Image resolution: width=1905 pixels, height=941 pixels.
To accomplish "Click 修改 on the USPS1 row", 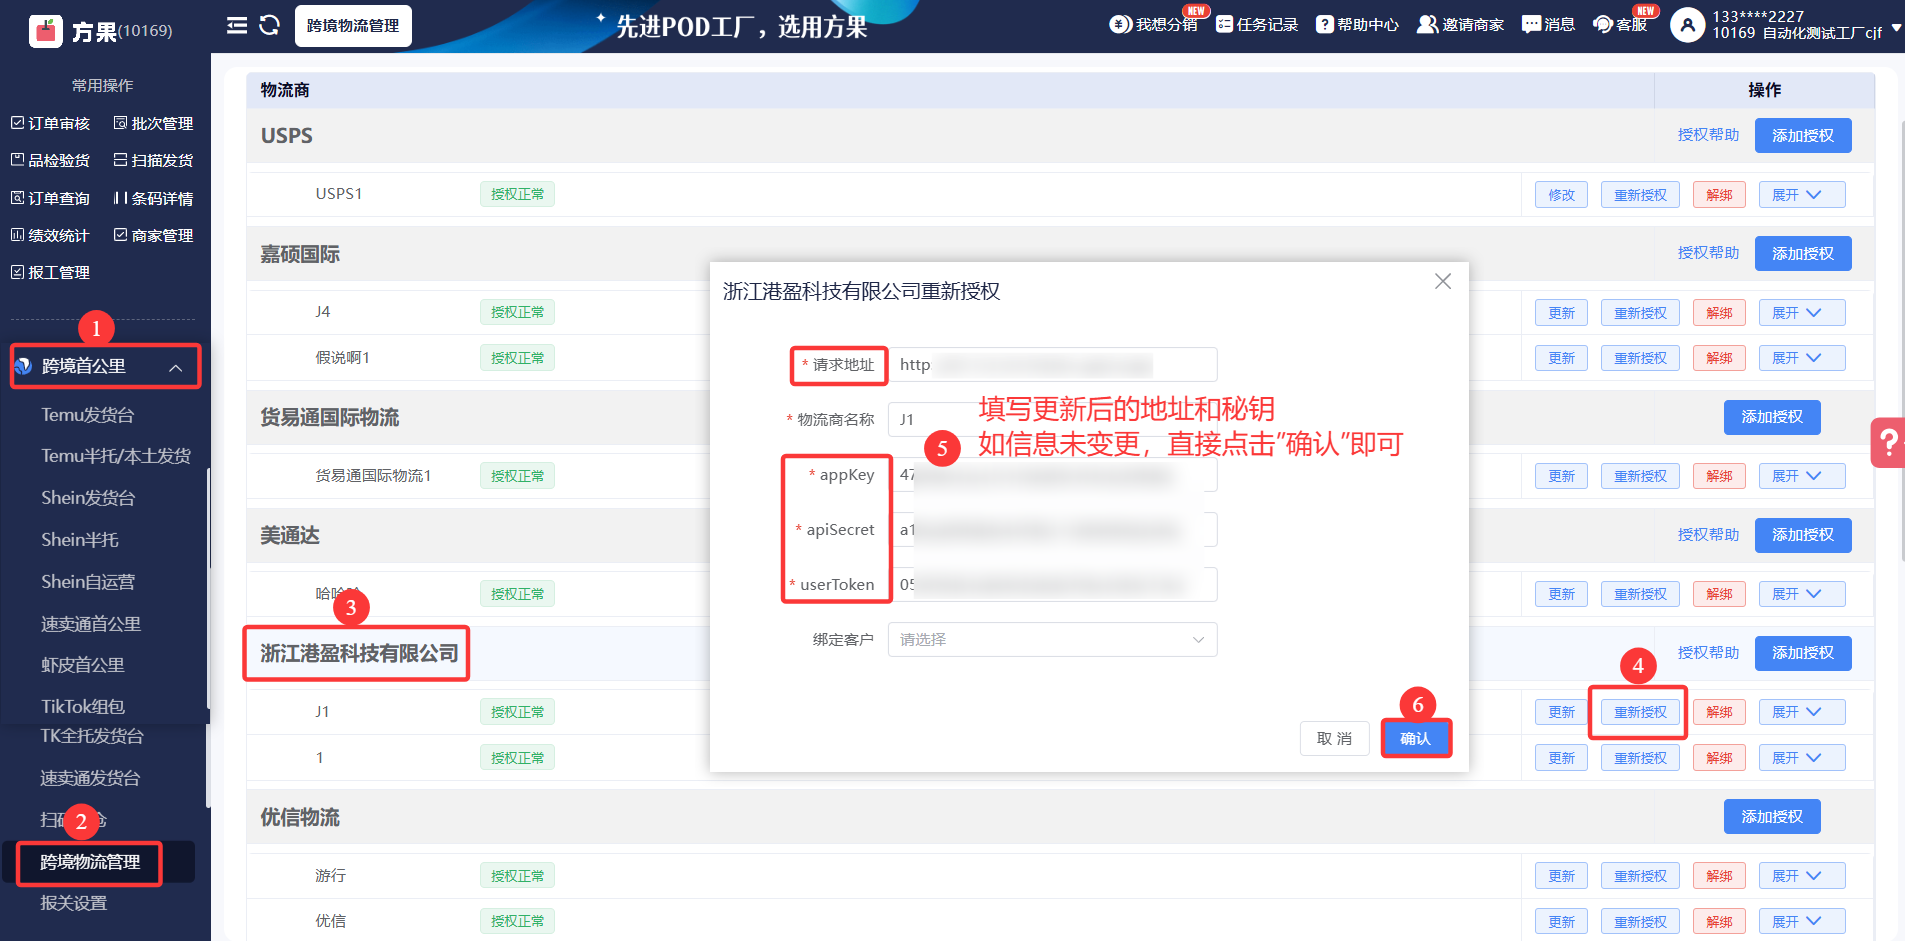I will [1561, 195].
